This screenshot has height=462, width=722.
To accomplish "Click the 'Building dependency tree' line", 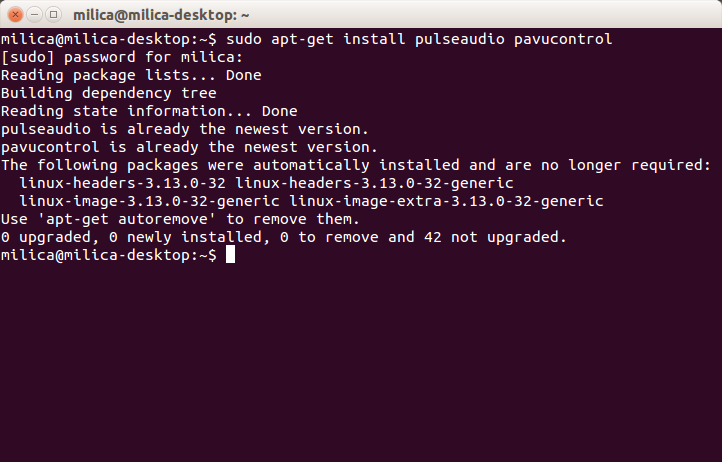I will tap(108, 93).
